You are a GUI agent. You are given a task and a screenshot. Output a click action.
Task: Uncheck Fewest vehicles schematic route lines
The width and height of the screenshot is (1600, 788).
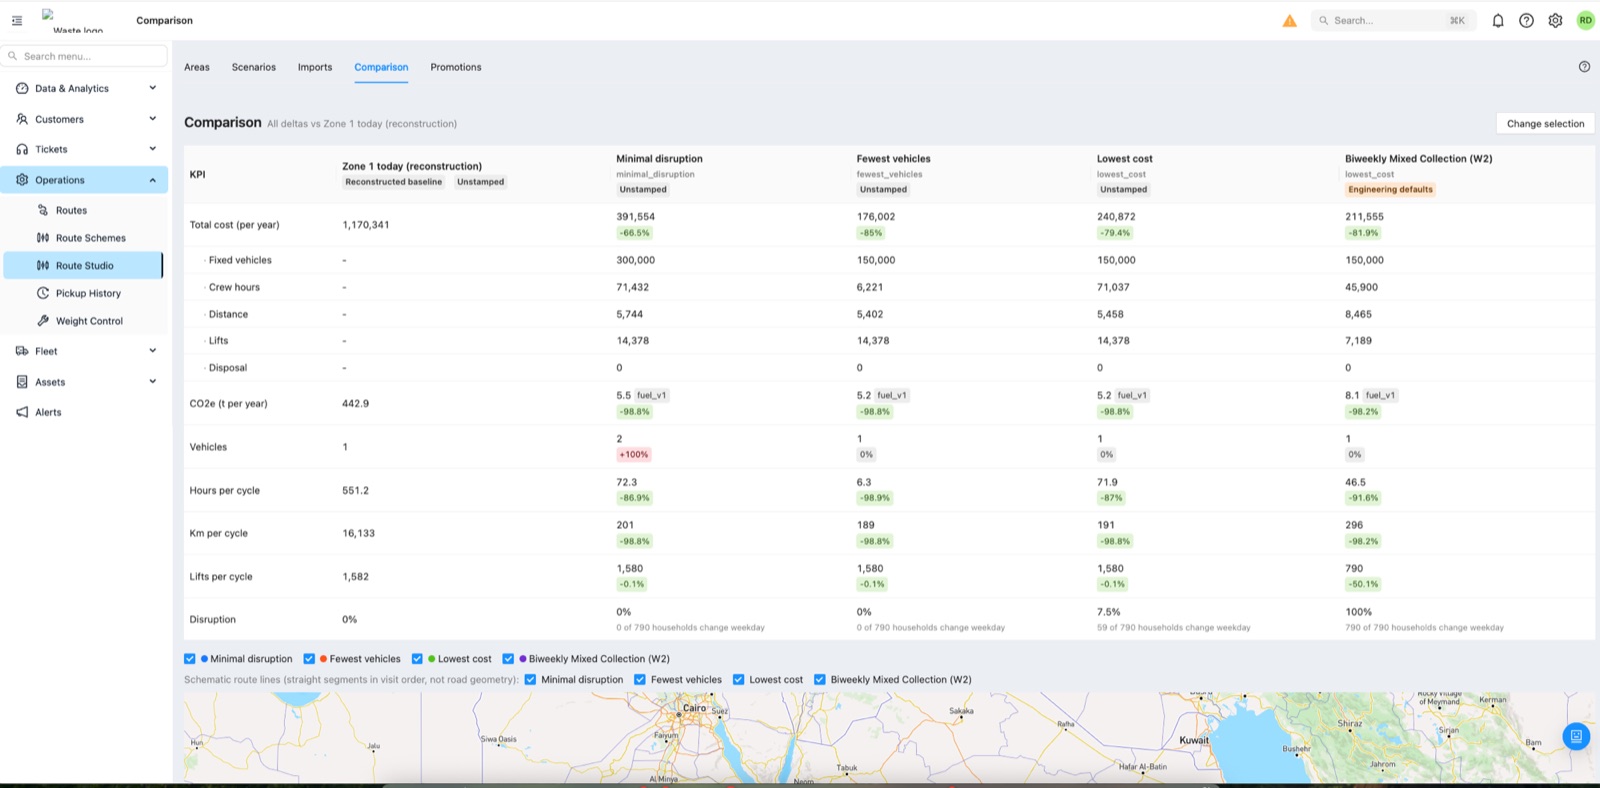tap(640, 680)
